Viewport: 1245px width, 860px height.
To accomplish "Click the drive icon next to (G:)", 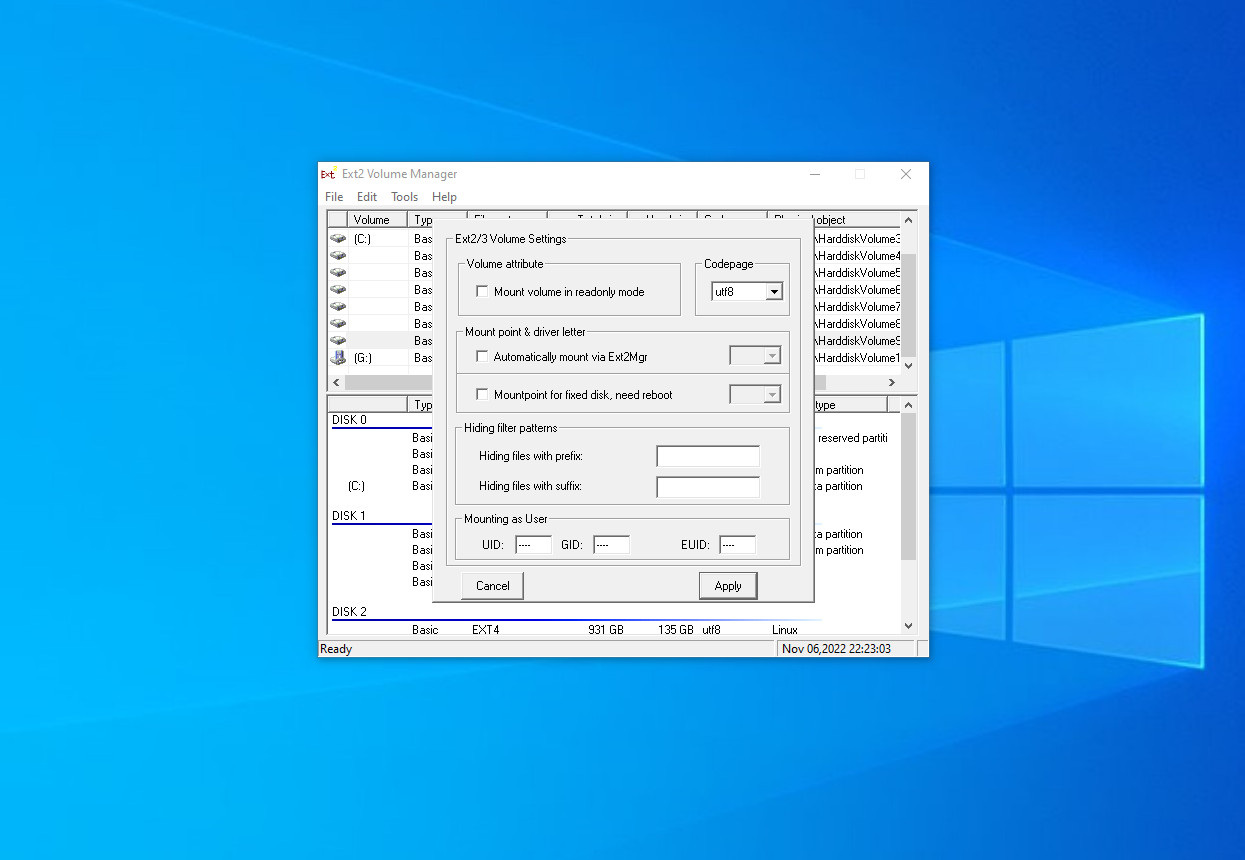I will [337, 357].
